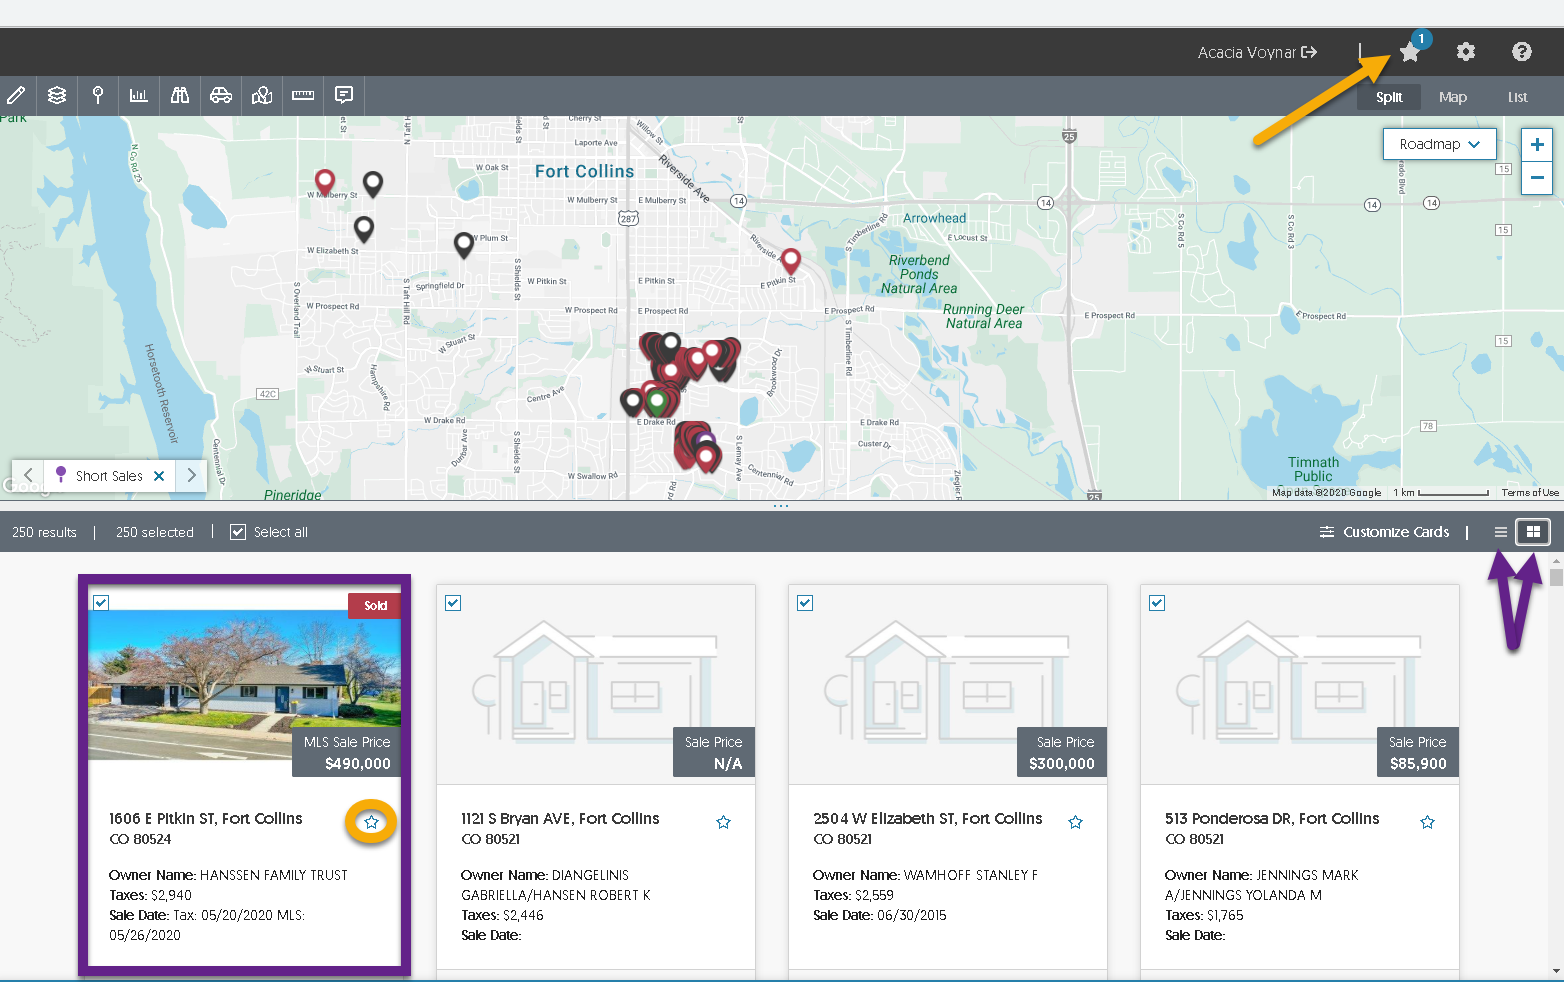
Task: Remove the Short Sales filter chip
Action: (x=159, y=476)
